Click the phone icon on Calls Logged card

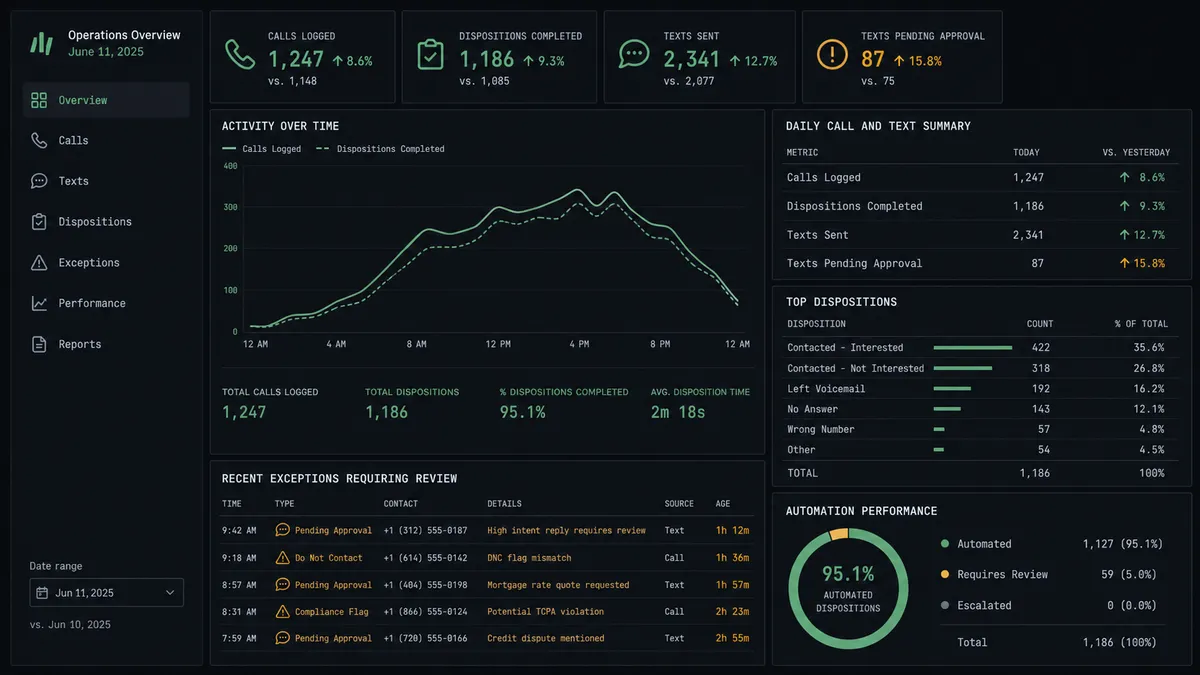pyautogui.click(x=240, y=55)
